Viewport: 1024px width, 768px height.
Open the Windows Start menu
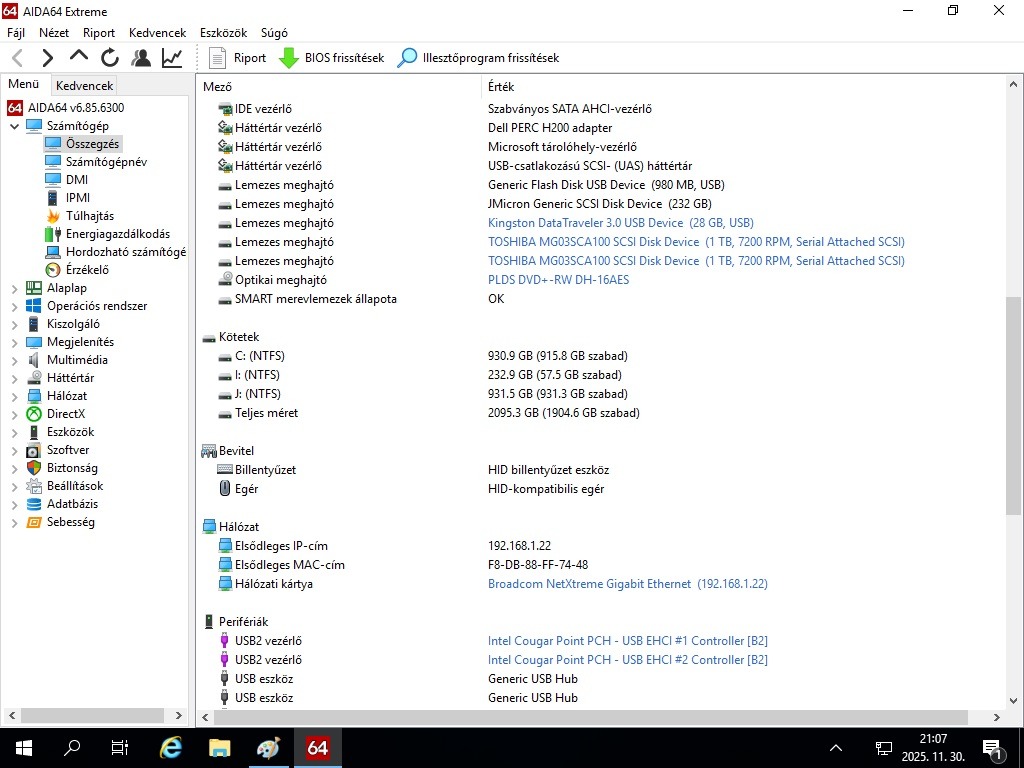coord(24,748)
